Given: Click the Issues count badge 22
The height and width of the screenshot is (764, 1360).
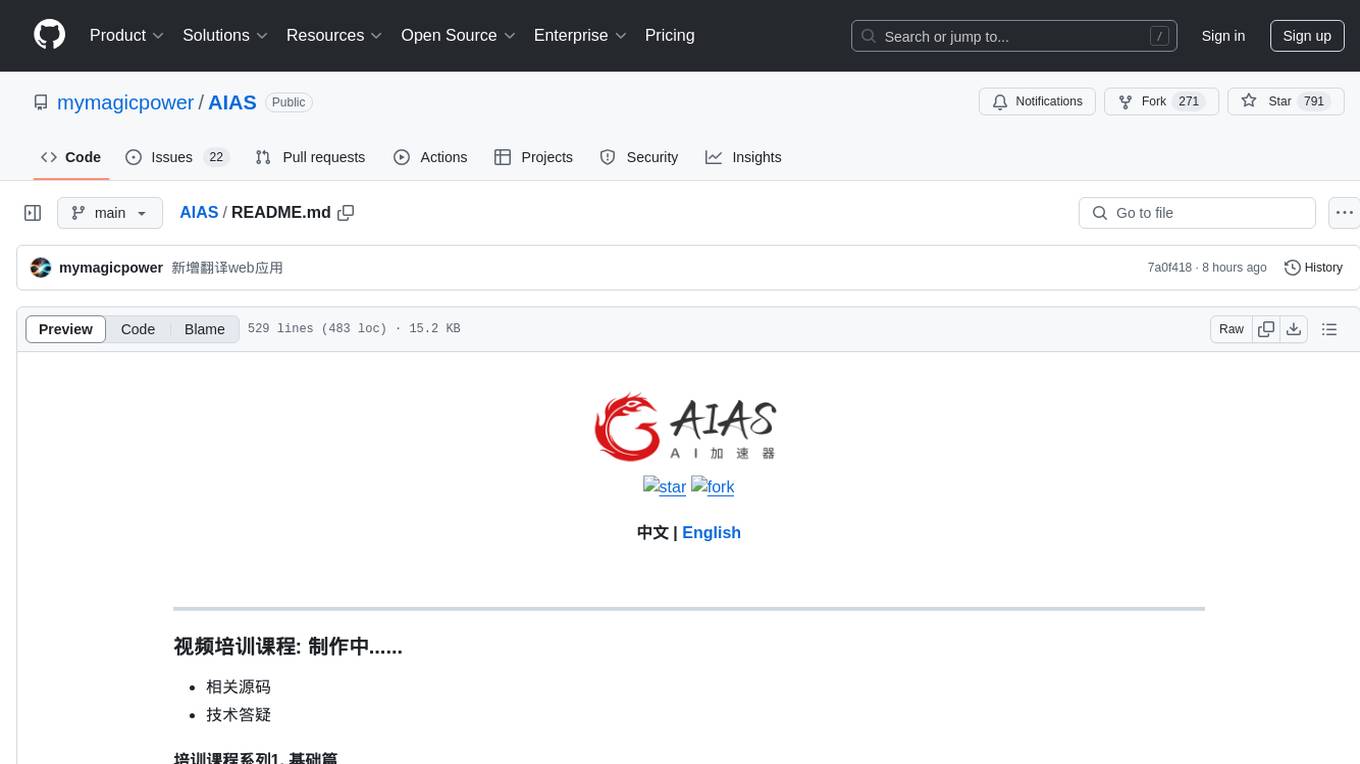Looking at the screenshot, I should (x=215, y=157).
